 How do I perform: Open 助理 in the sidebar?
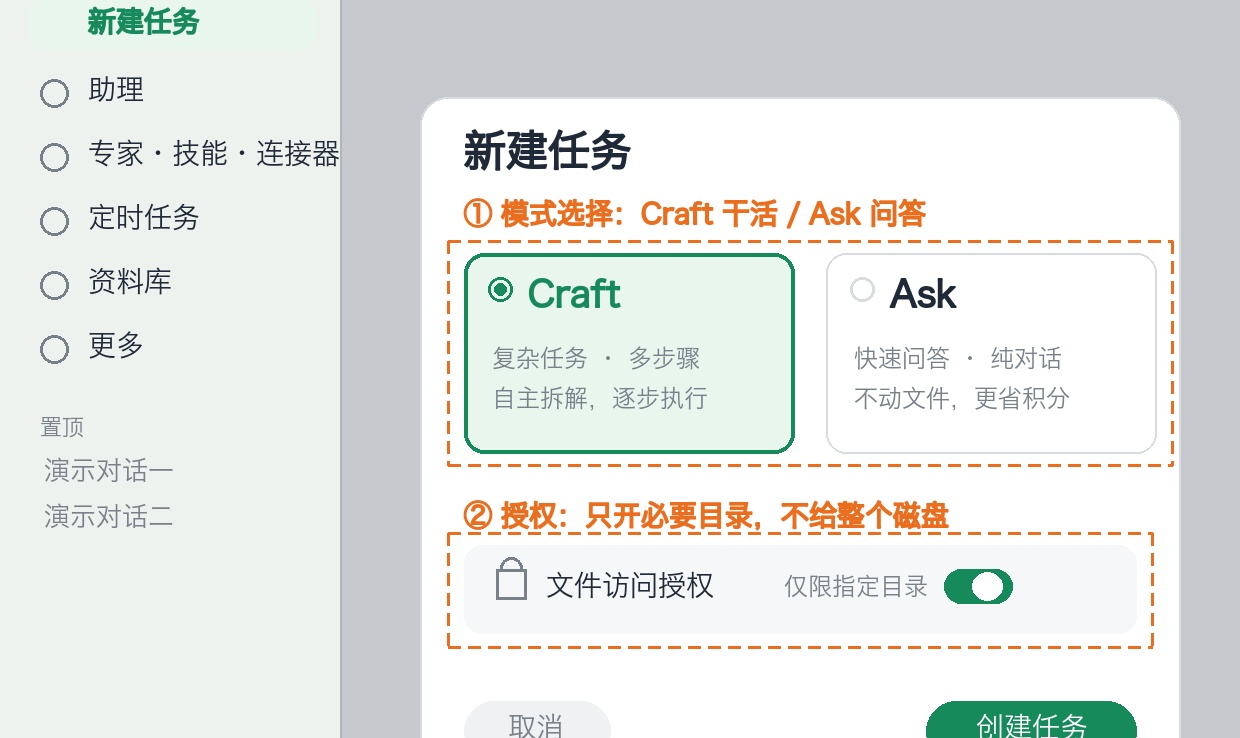pyautogui.click(x=116, y=90)
